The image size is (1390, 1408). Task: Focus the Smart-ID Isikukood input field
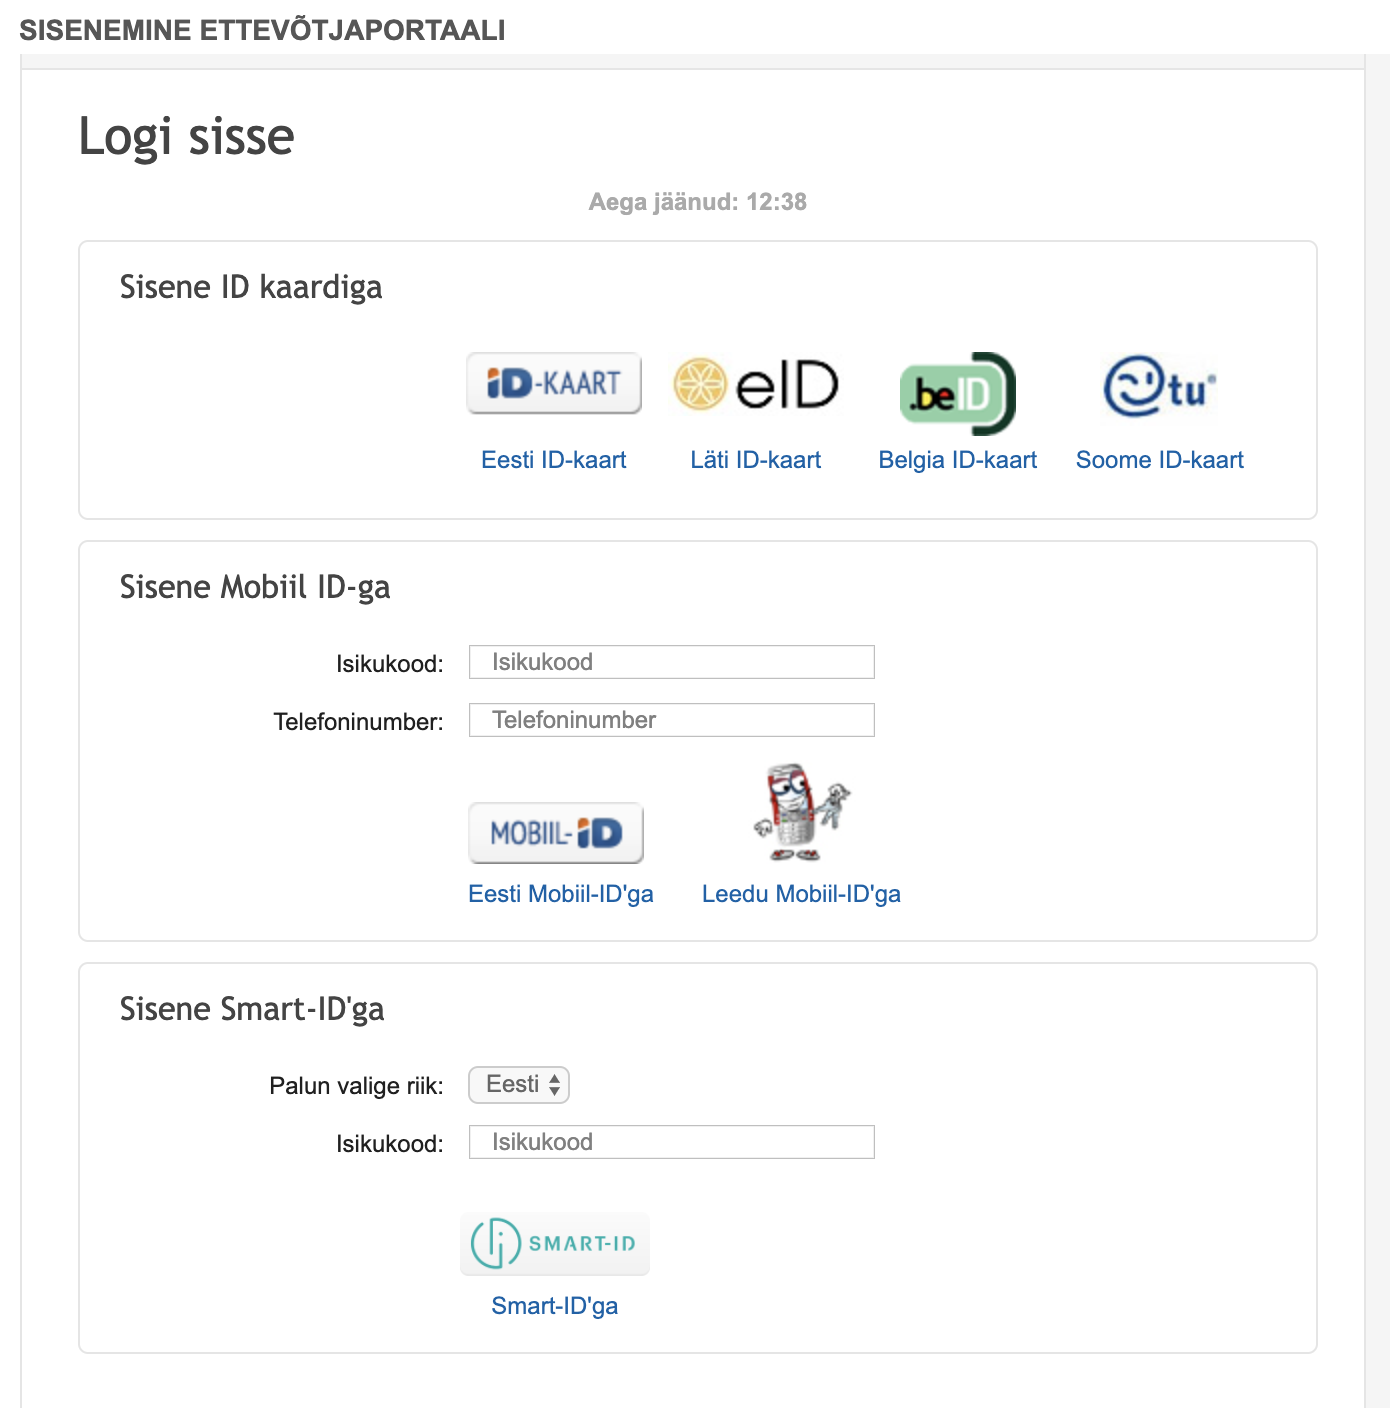[x=671, y=1142]
